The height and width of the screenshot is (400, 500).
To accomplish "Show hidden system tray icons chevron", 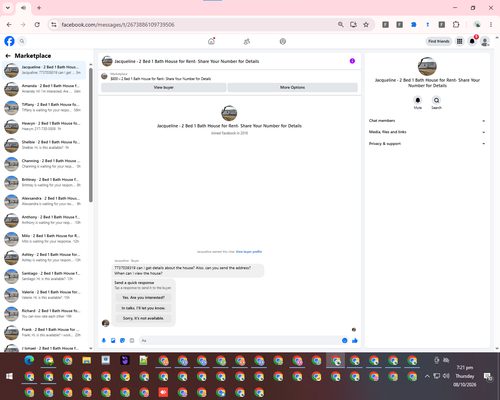I will pos(427,376).
